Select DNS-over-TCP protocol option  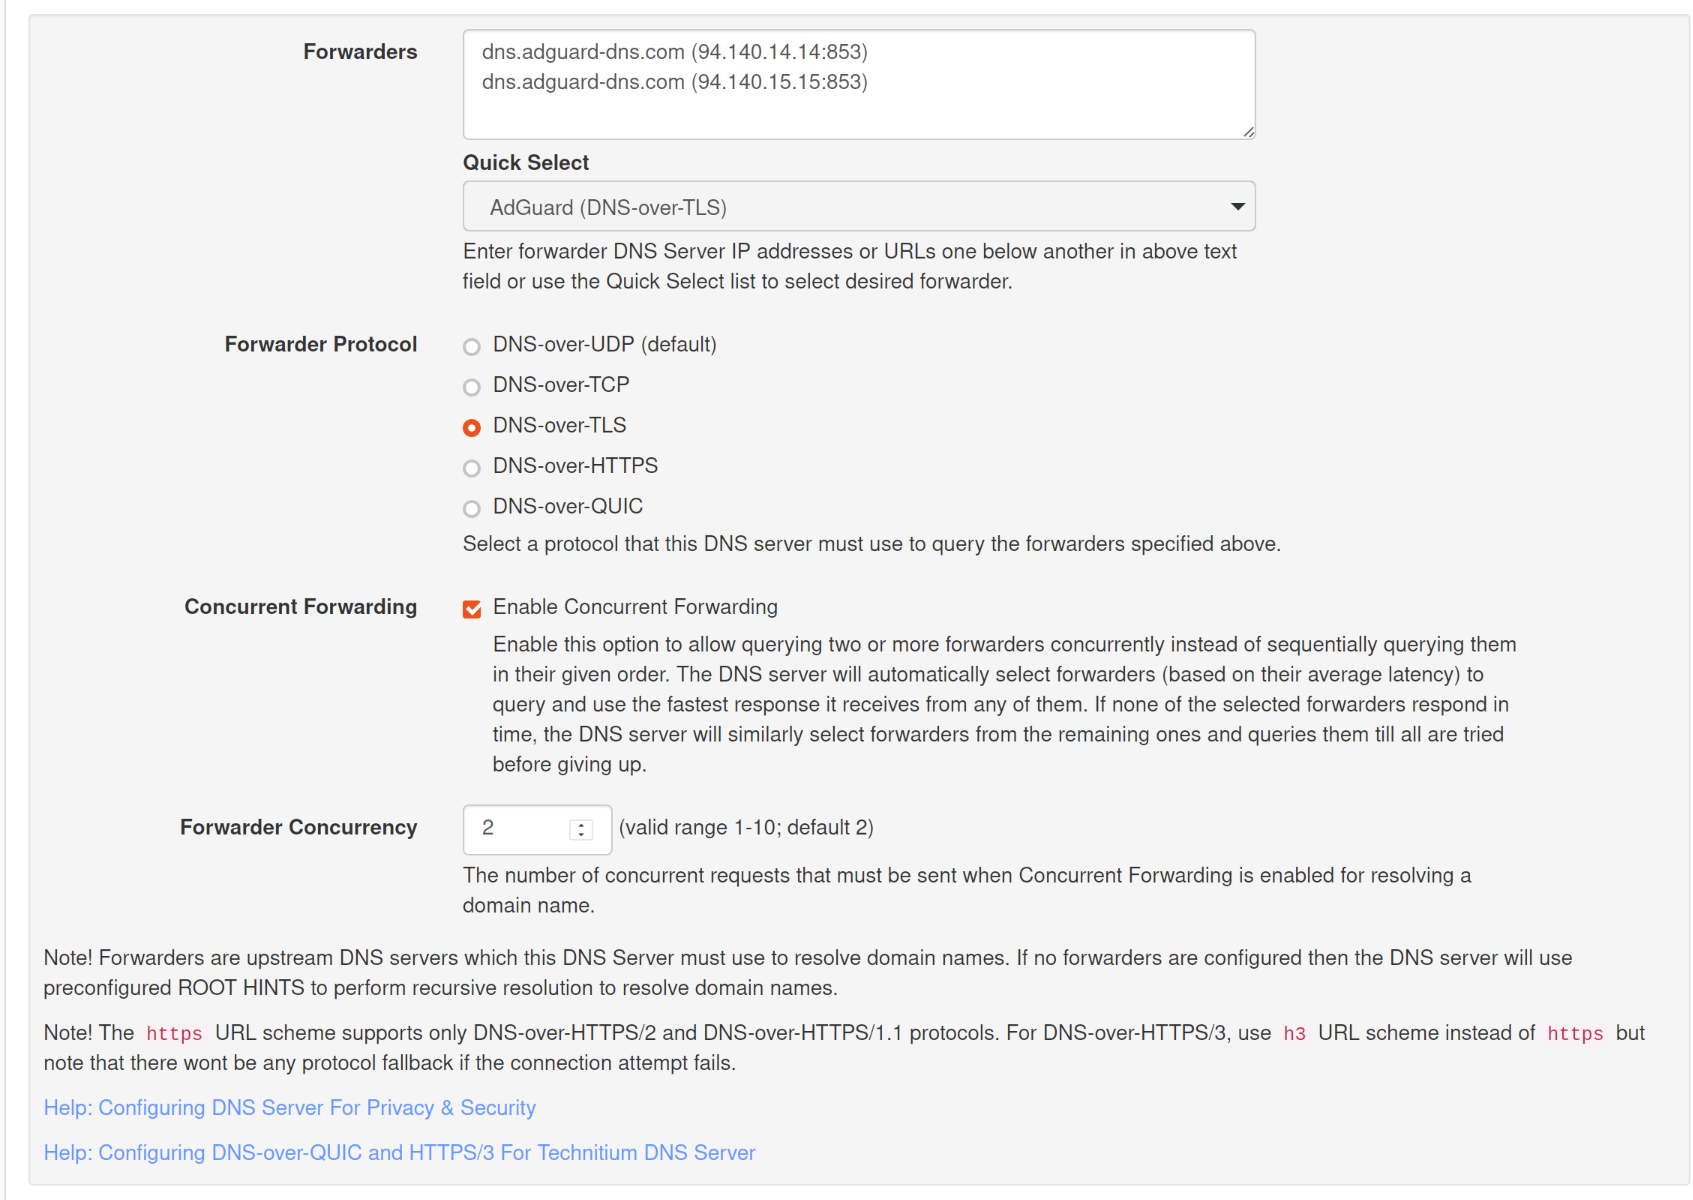pyautogui.click(x=472, y=387)
